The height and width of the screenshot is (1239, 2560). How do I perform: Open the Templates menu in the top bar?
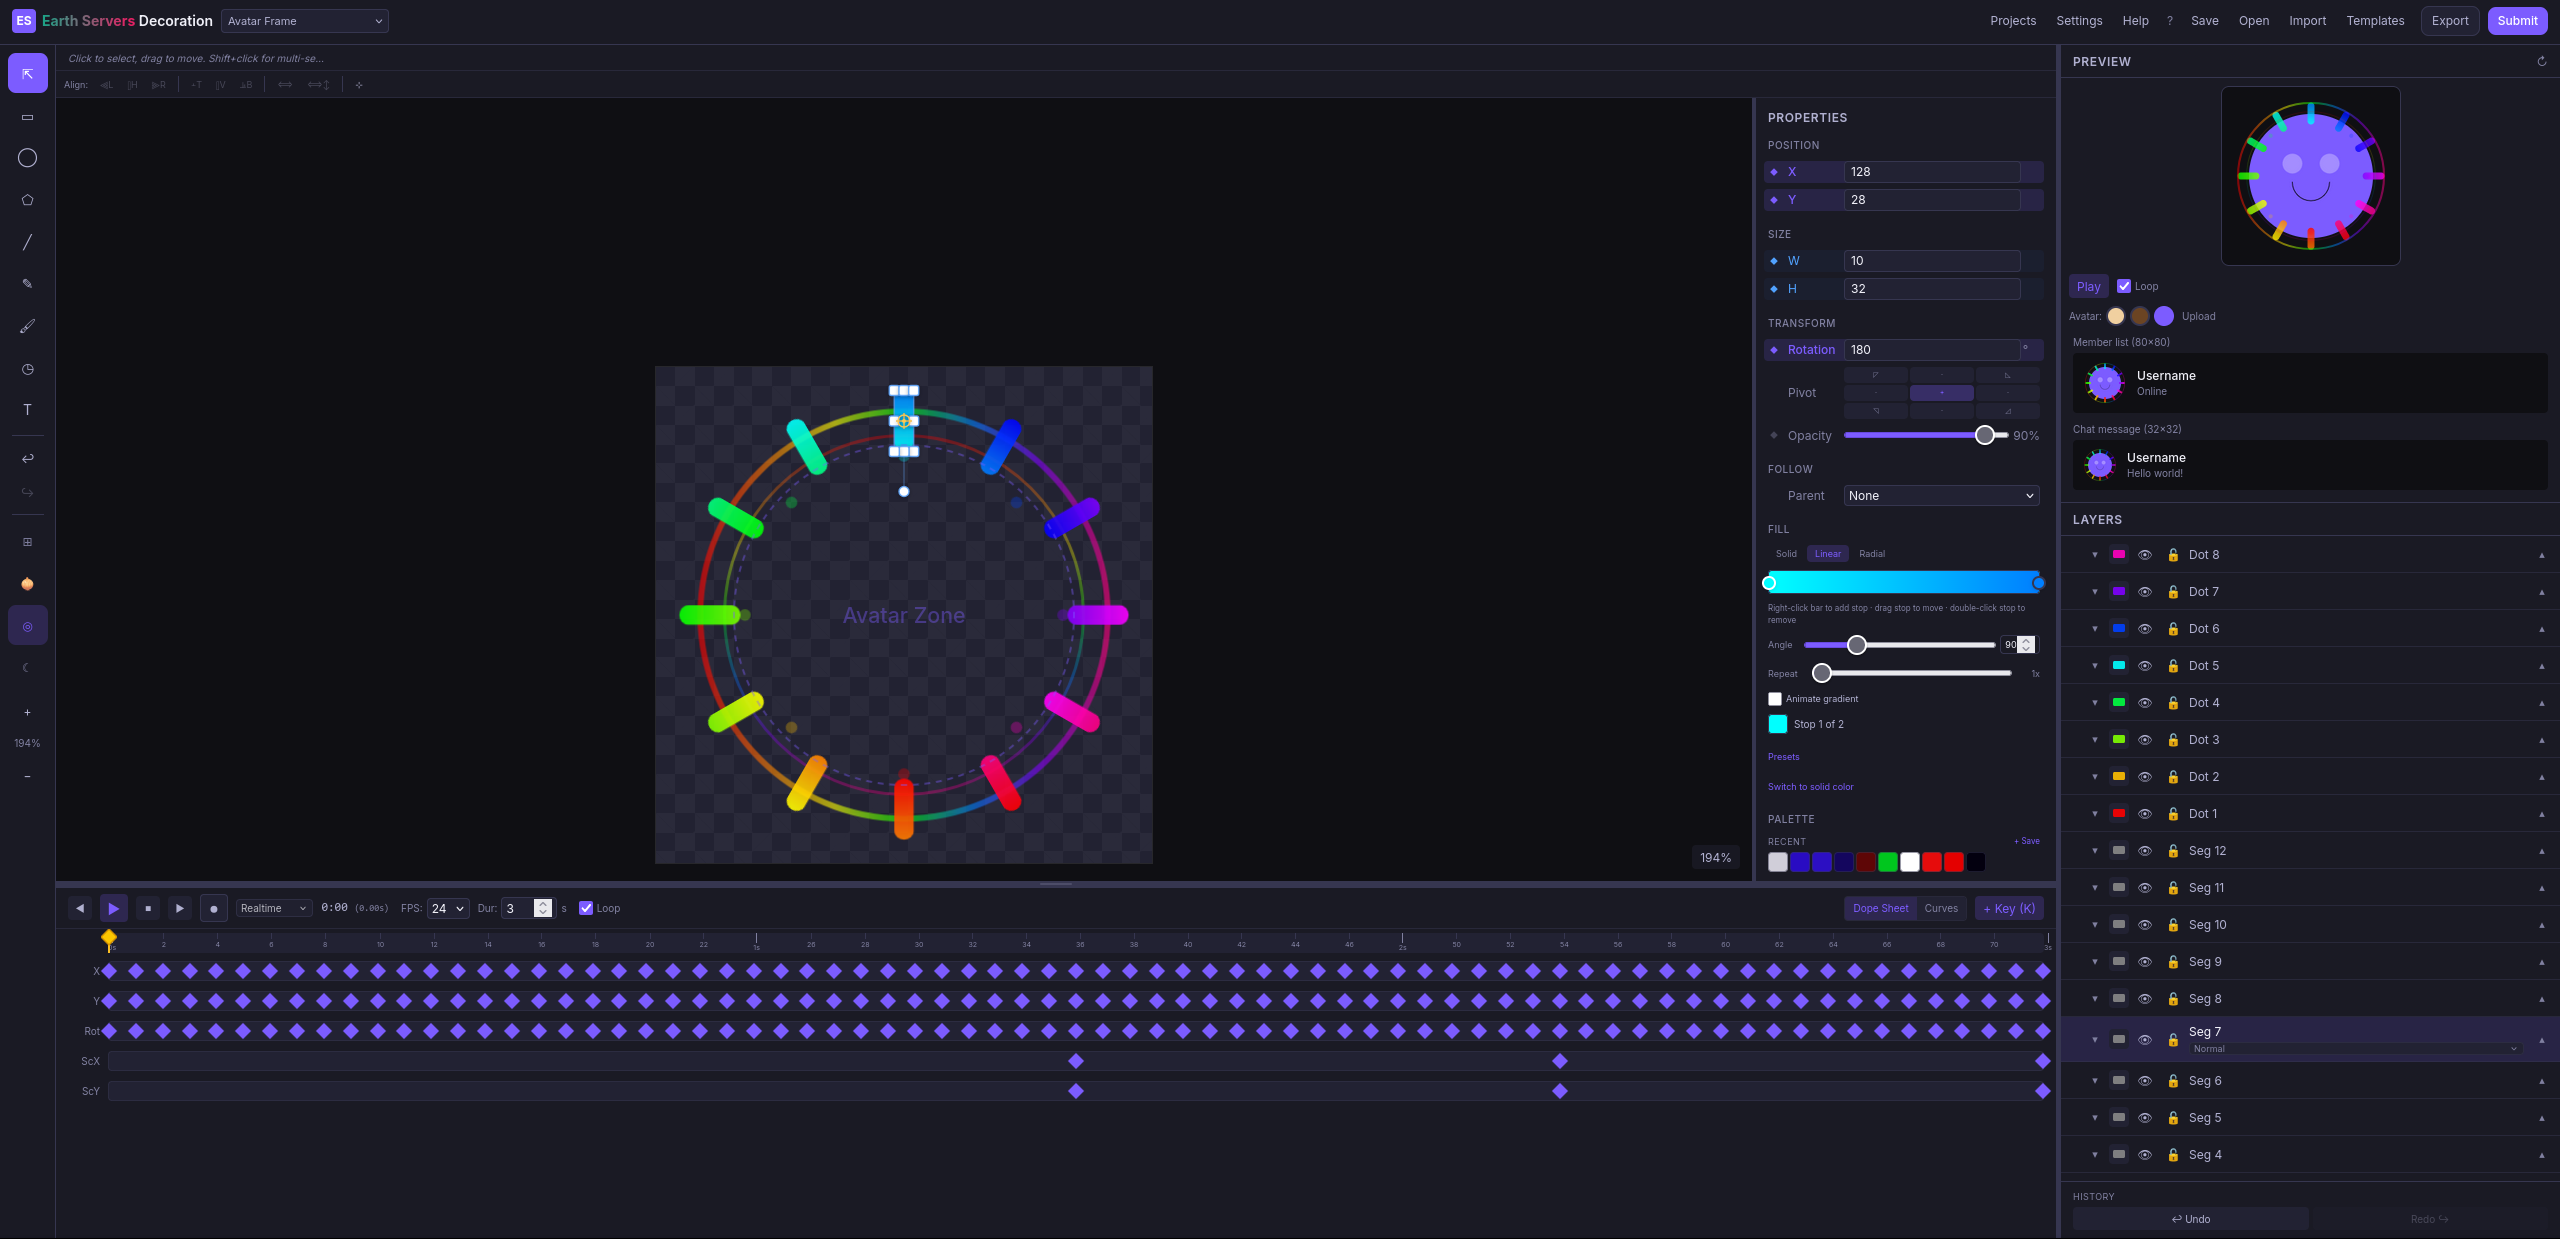(x=2375, y=21)
